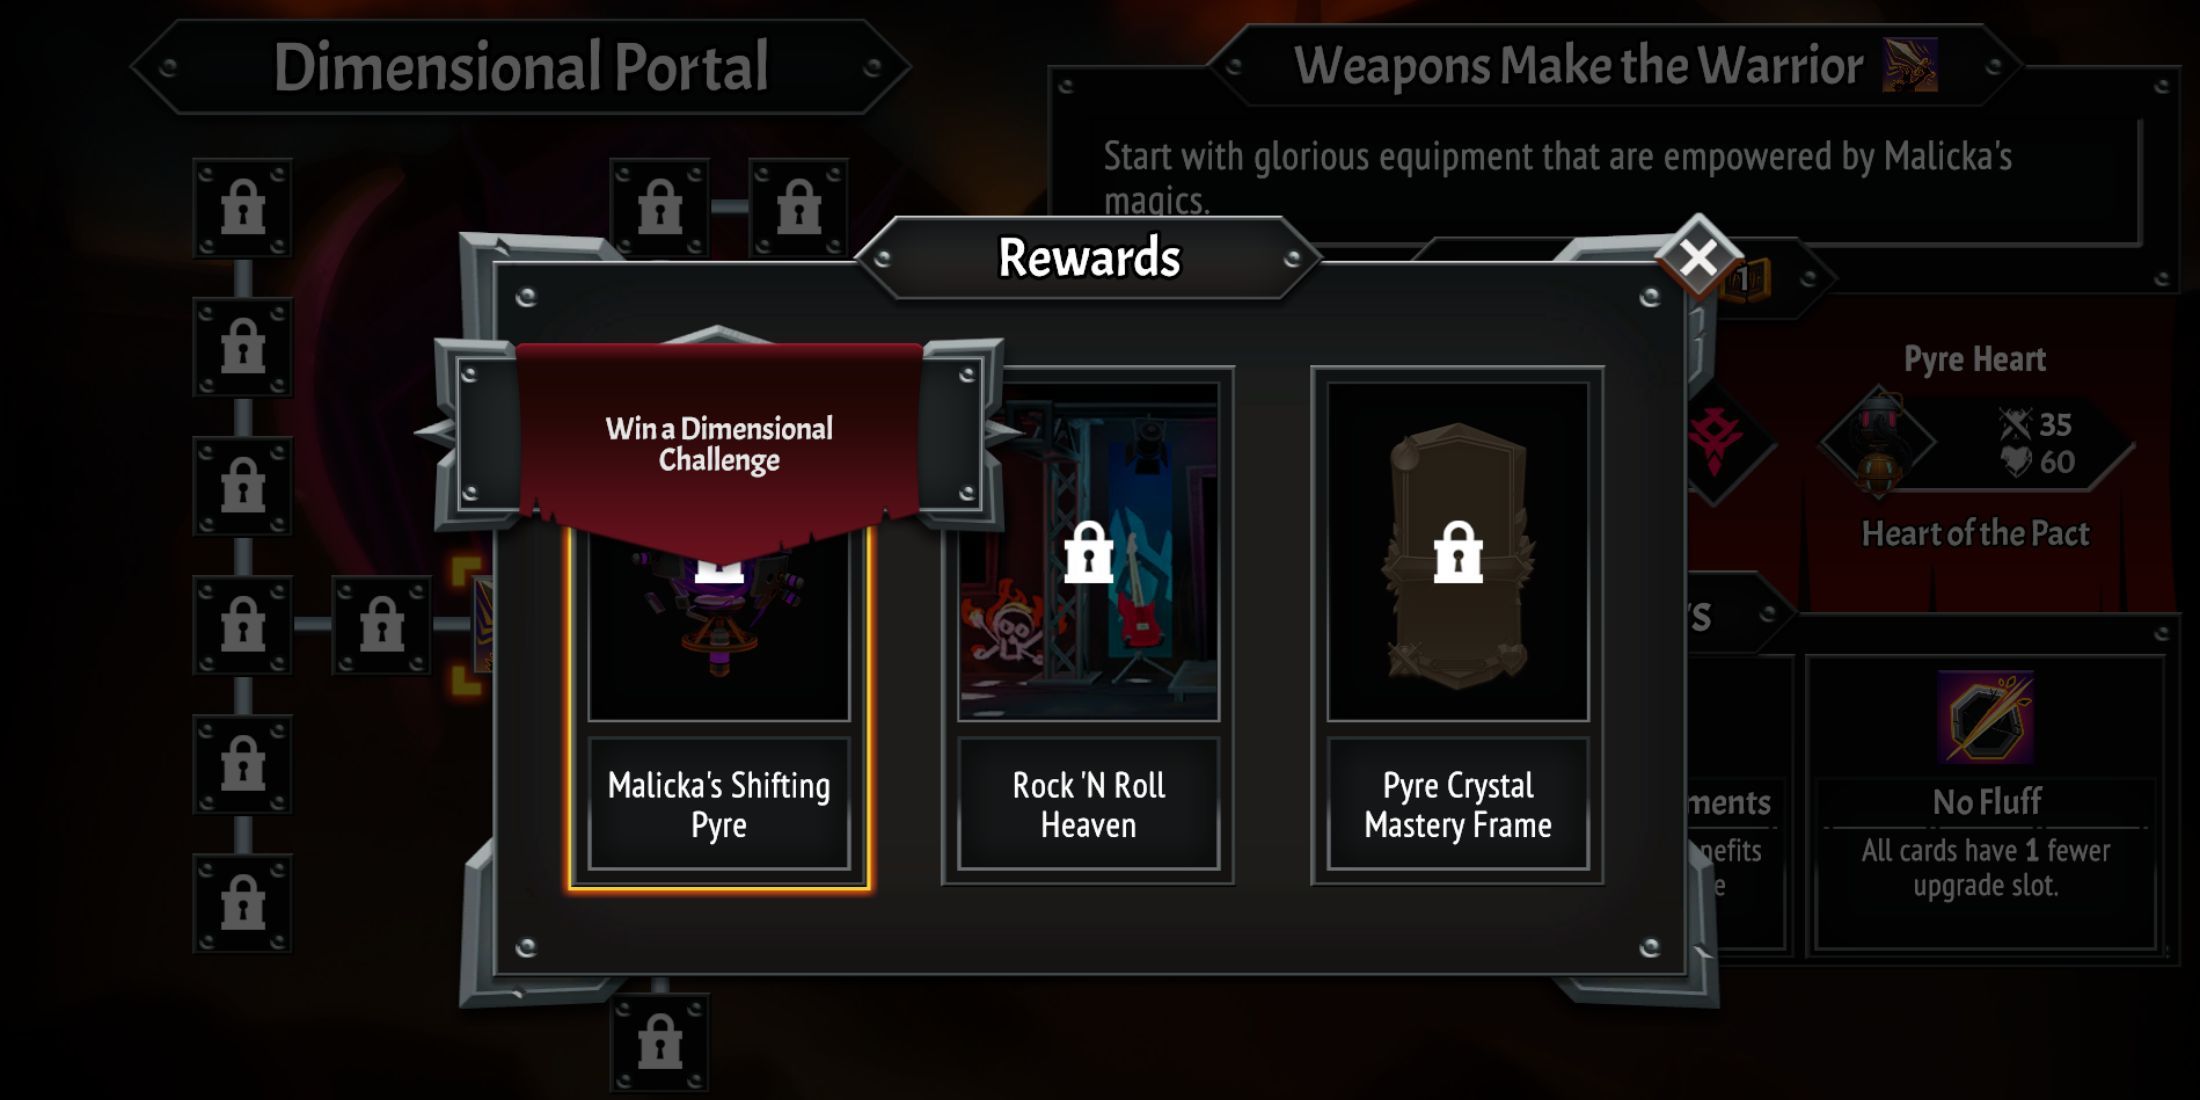
Task: Close the Rewards popup with the X
Action: tap(1698, 257)
